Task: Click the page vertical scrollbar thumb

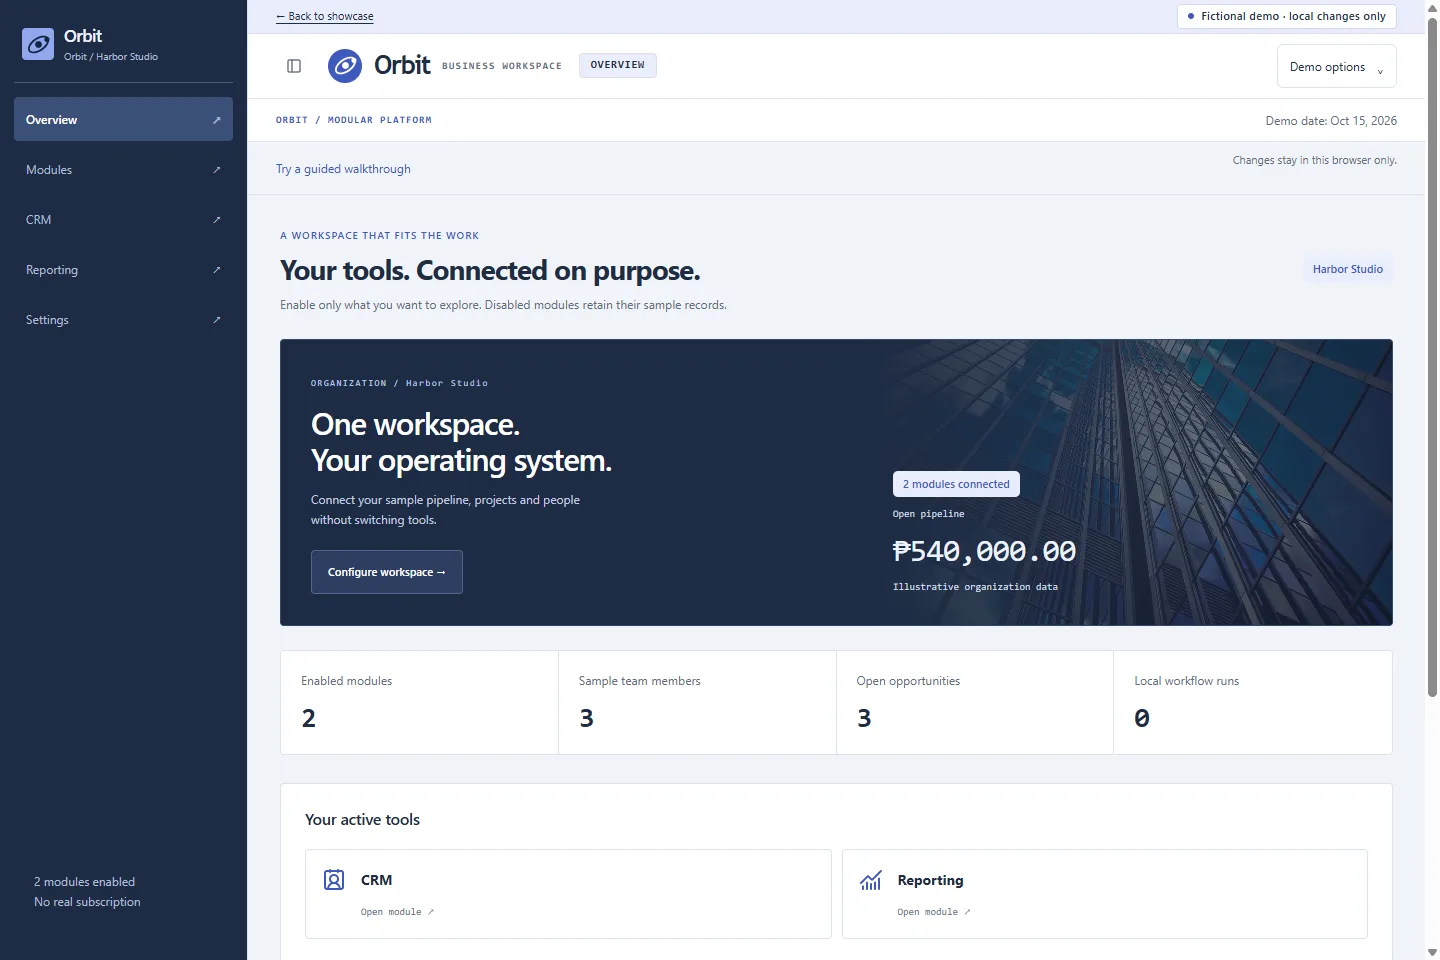Action: pos(1432,356)
